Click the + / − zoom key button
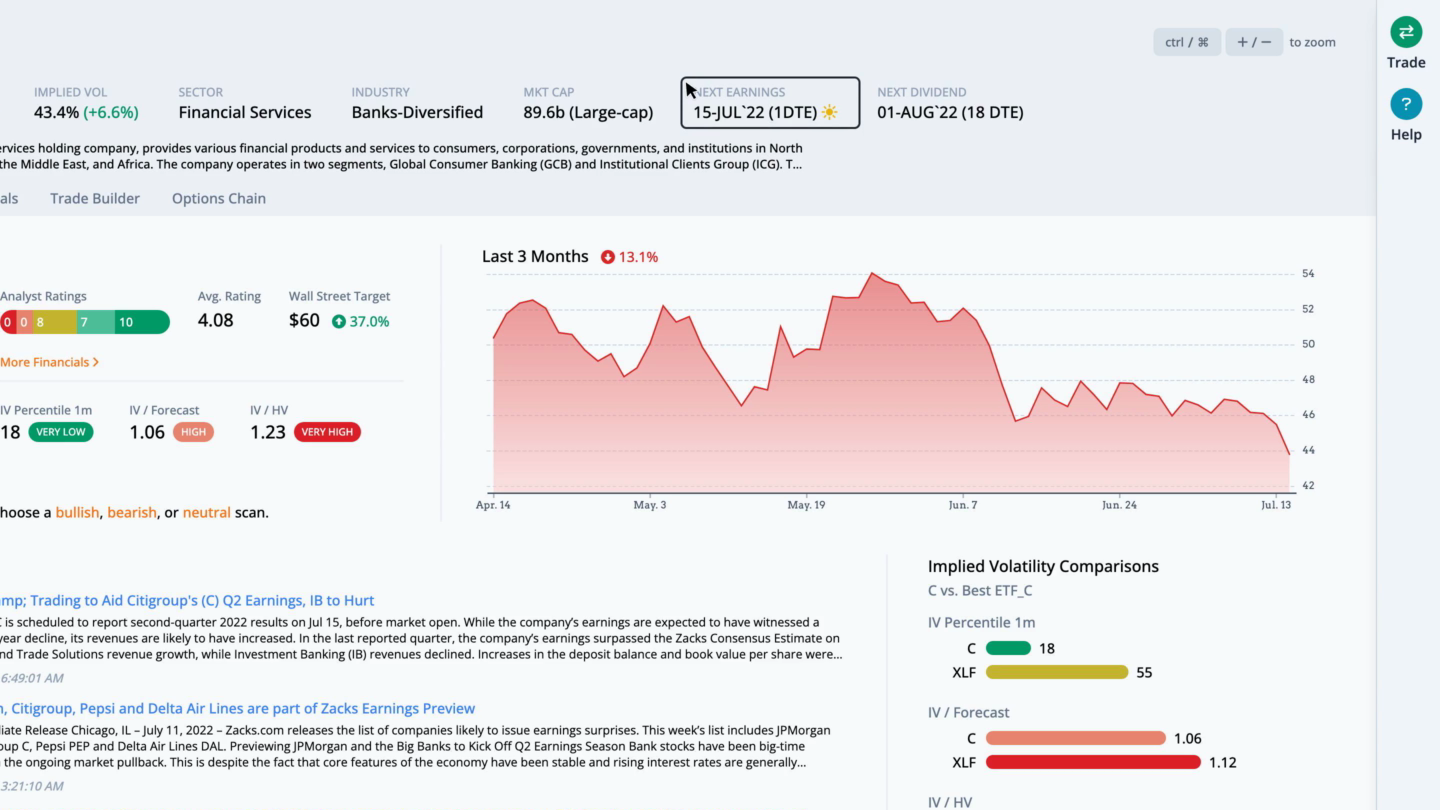The height and width of the screenshot is (810, 1440). pyautogui.click(x=1254, y=42)
